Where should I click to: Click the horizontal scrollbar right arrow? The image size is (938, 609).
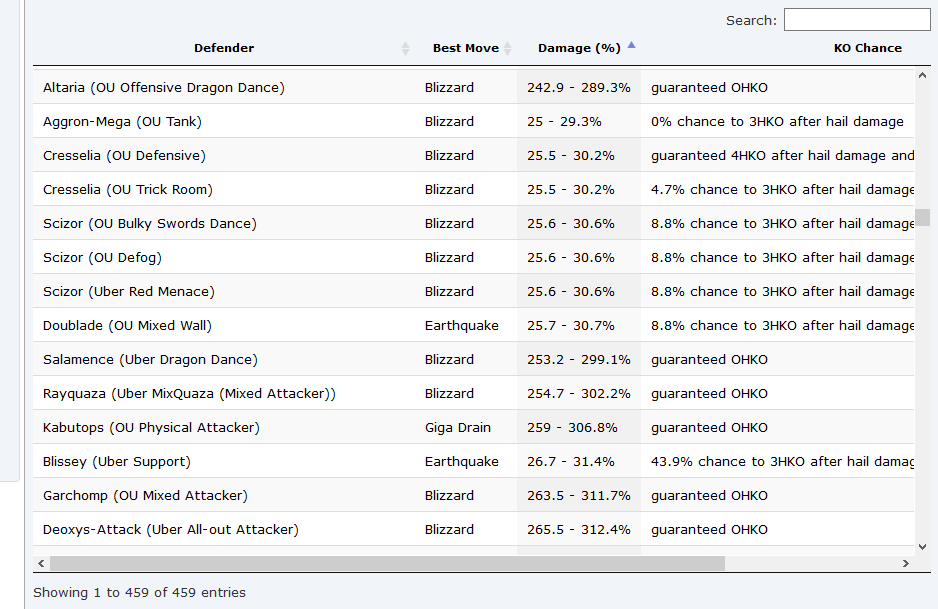click(906, 564)
